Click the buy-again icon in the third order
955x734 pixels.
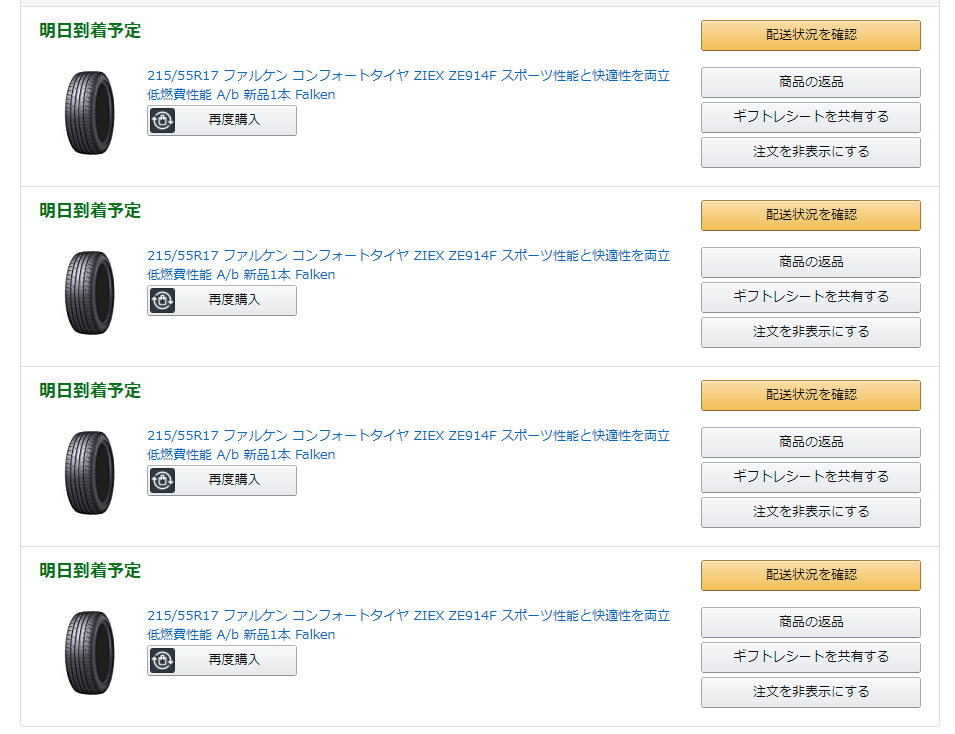162,480
